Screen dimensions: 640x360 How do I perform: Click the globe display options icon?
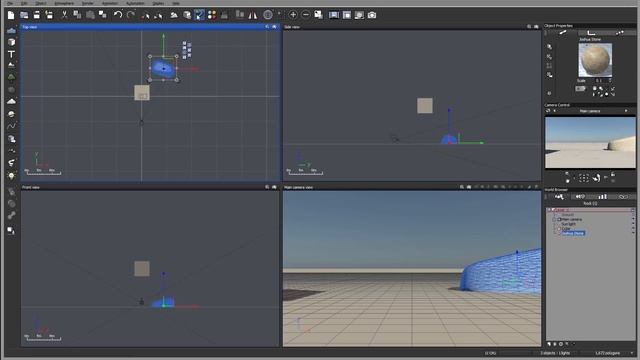pos(268,15)
